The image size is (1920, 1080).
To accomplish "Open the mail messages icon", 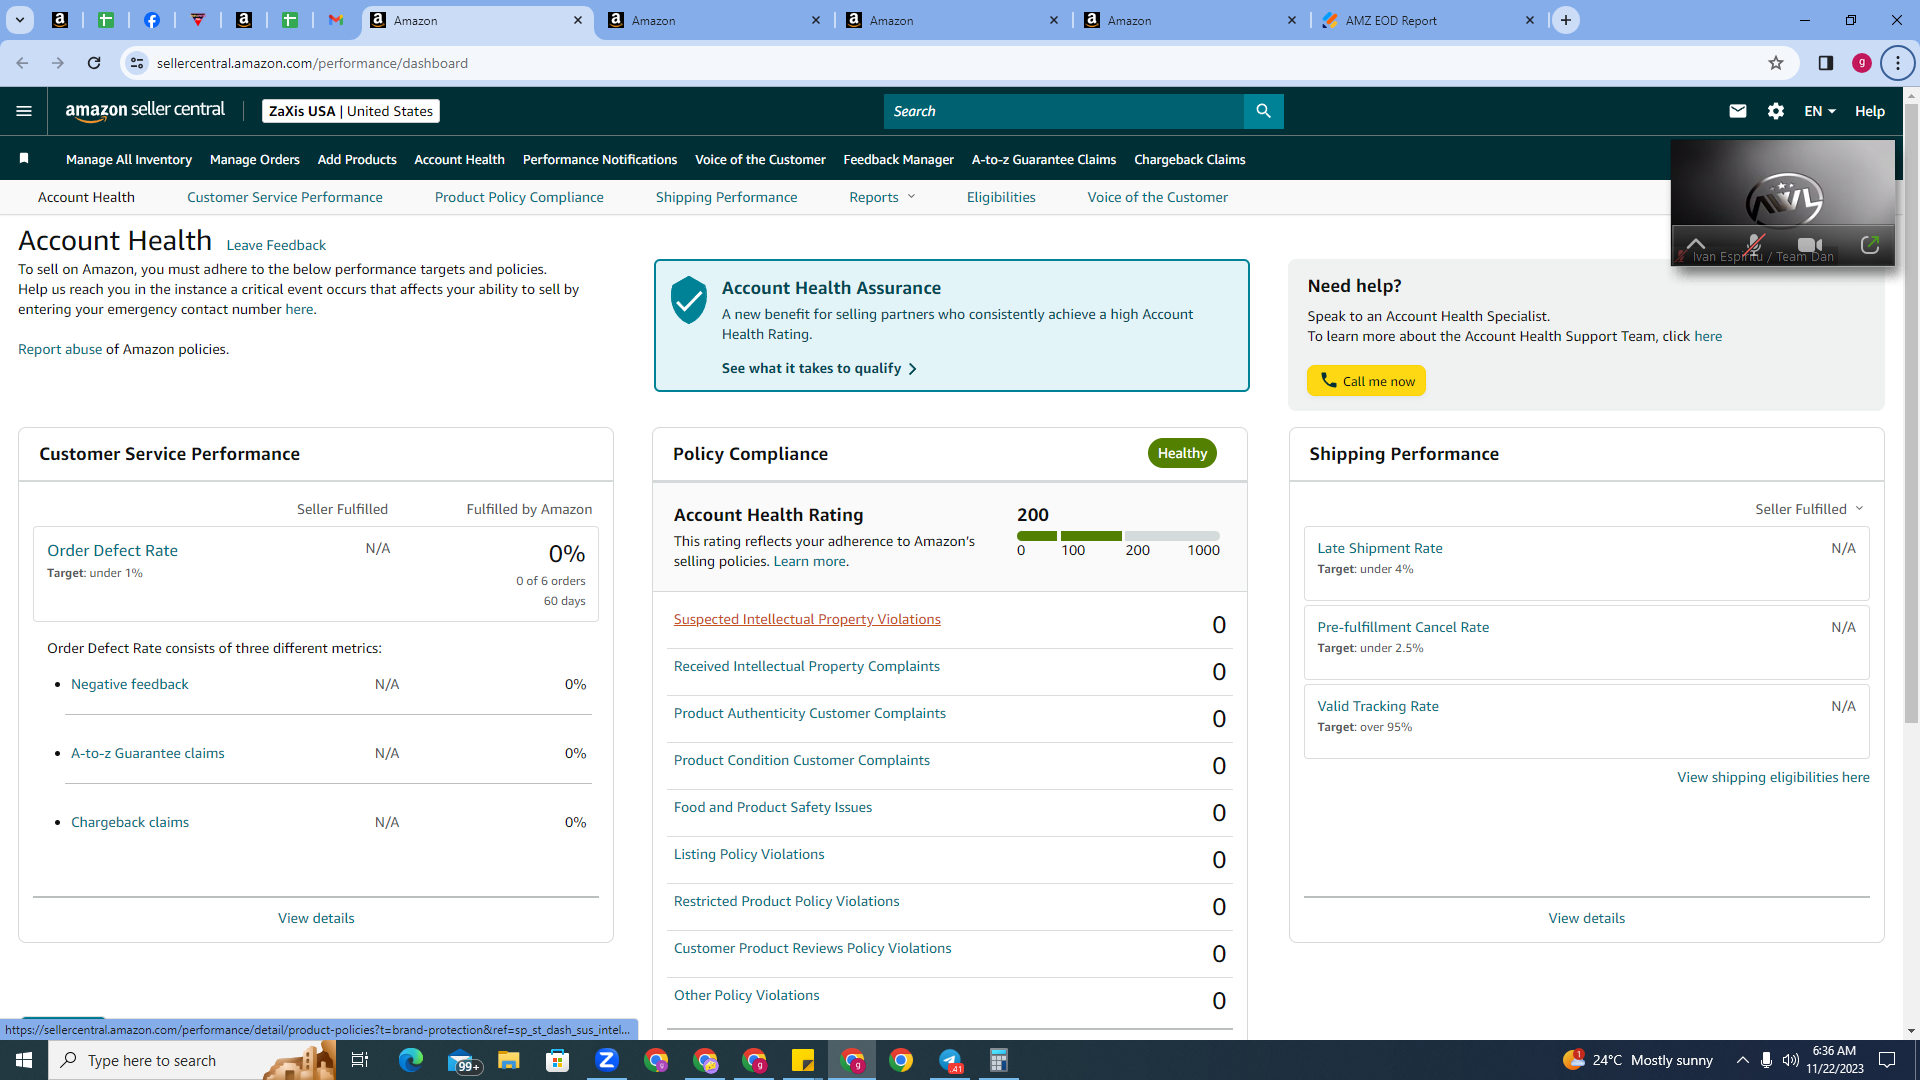I will coord(1738,111).
